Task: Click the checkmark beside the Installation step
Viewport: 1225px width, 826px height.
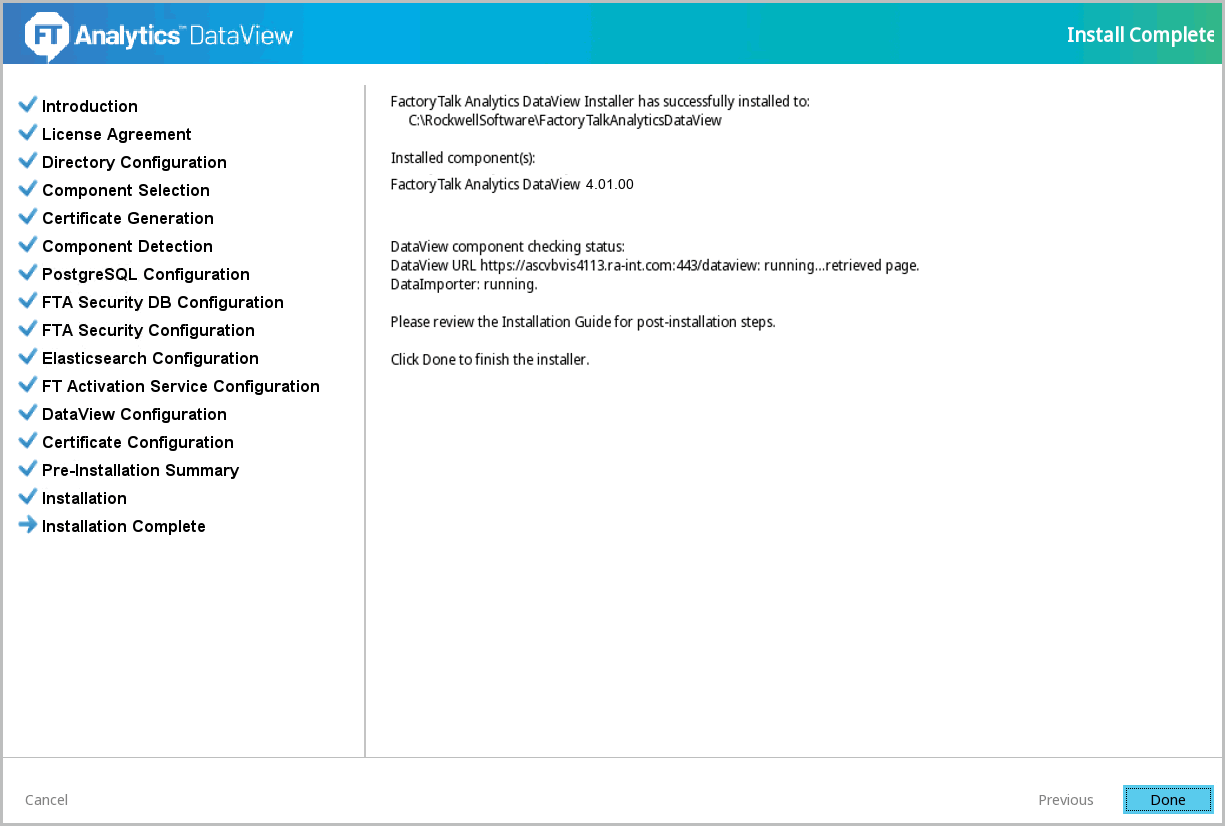Action: tap(28, 497)
